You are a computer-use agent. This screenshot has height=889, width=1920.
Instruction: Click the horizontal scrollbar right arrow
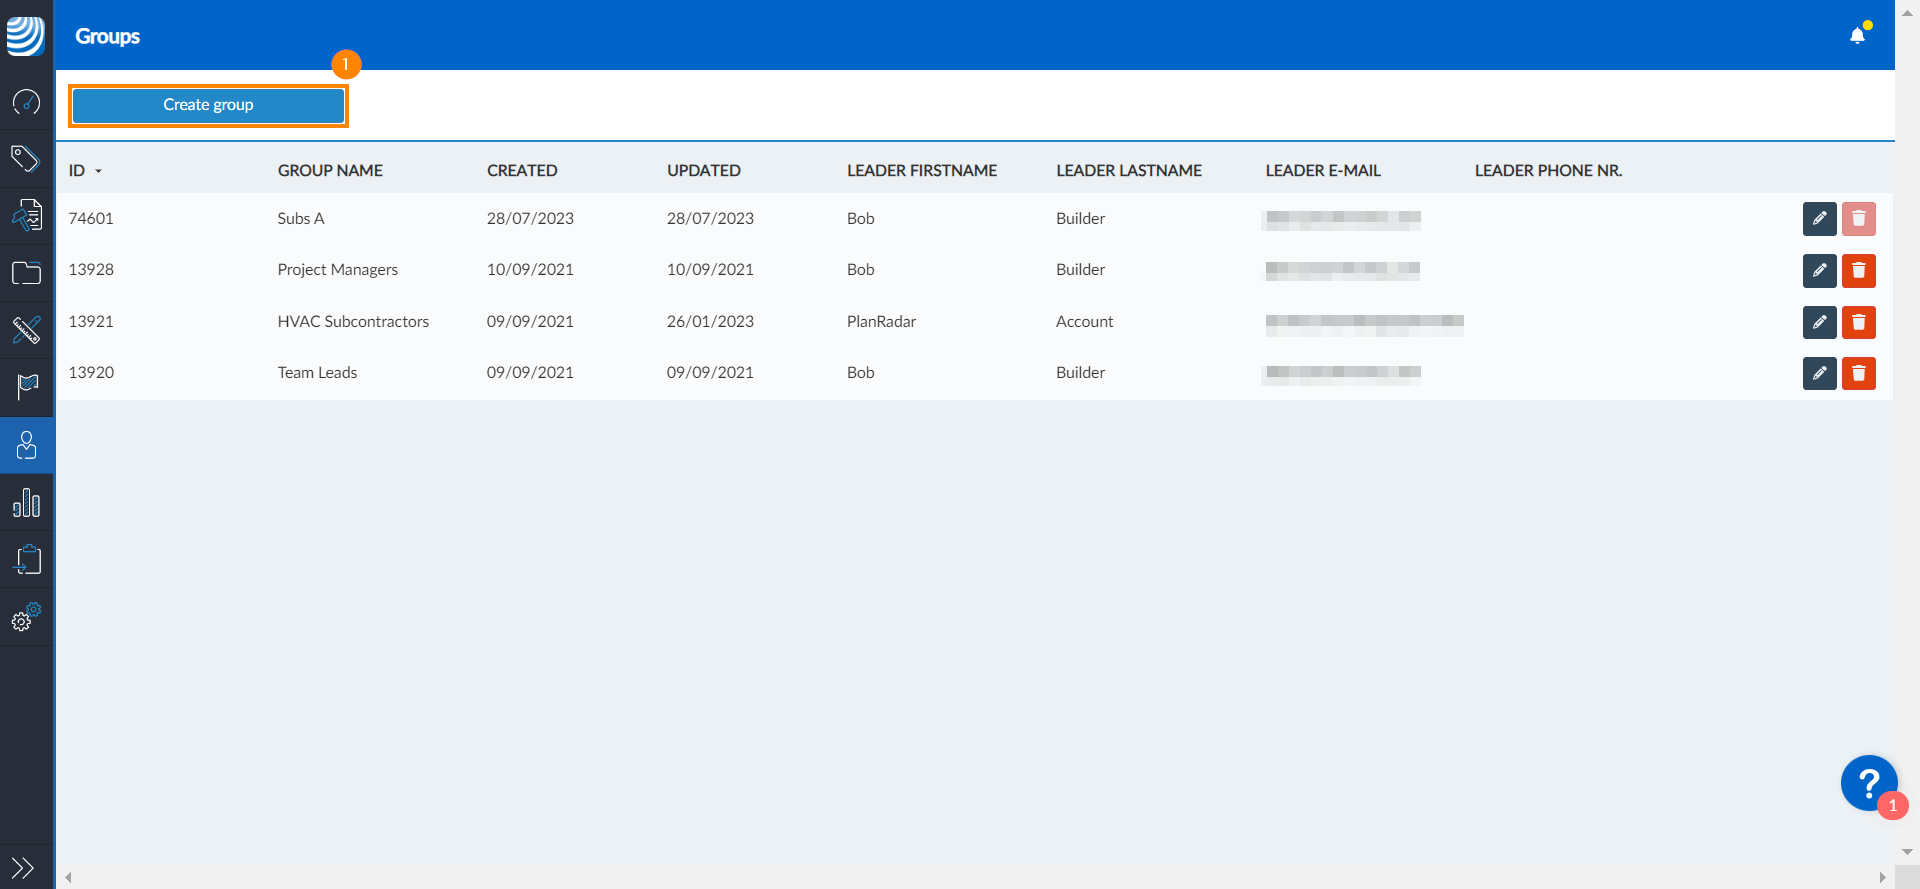pyautogui.click(x=1882, y=877)
